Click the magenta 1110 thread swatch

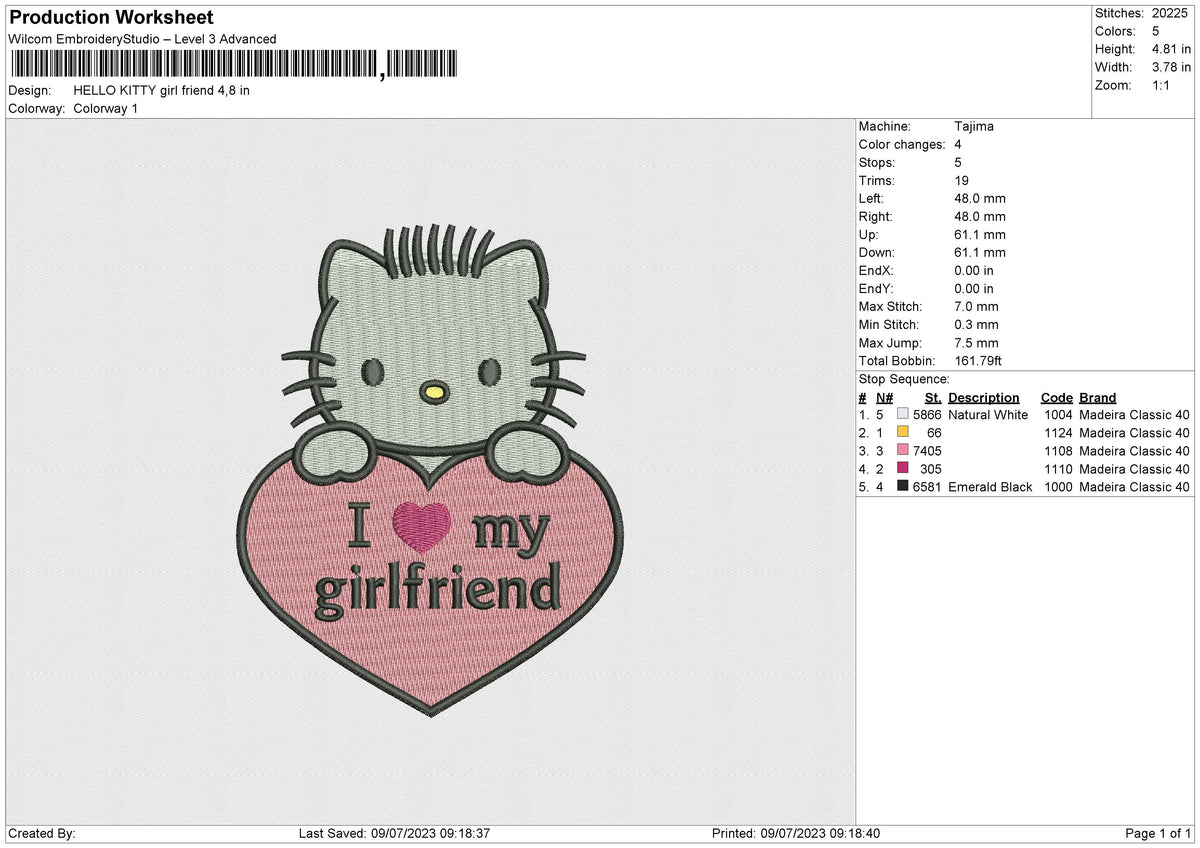tap(903, 468)
